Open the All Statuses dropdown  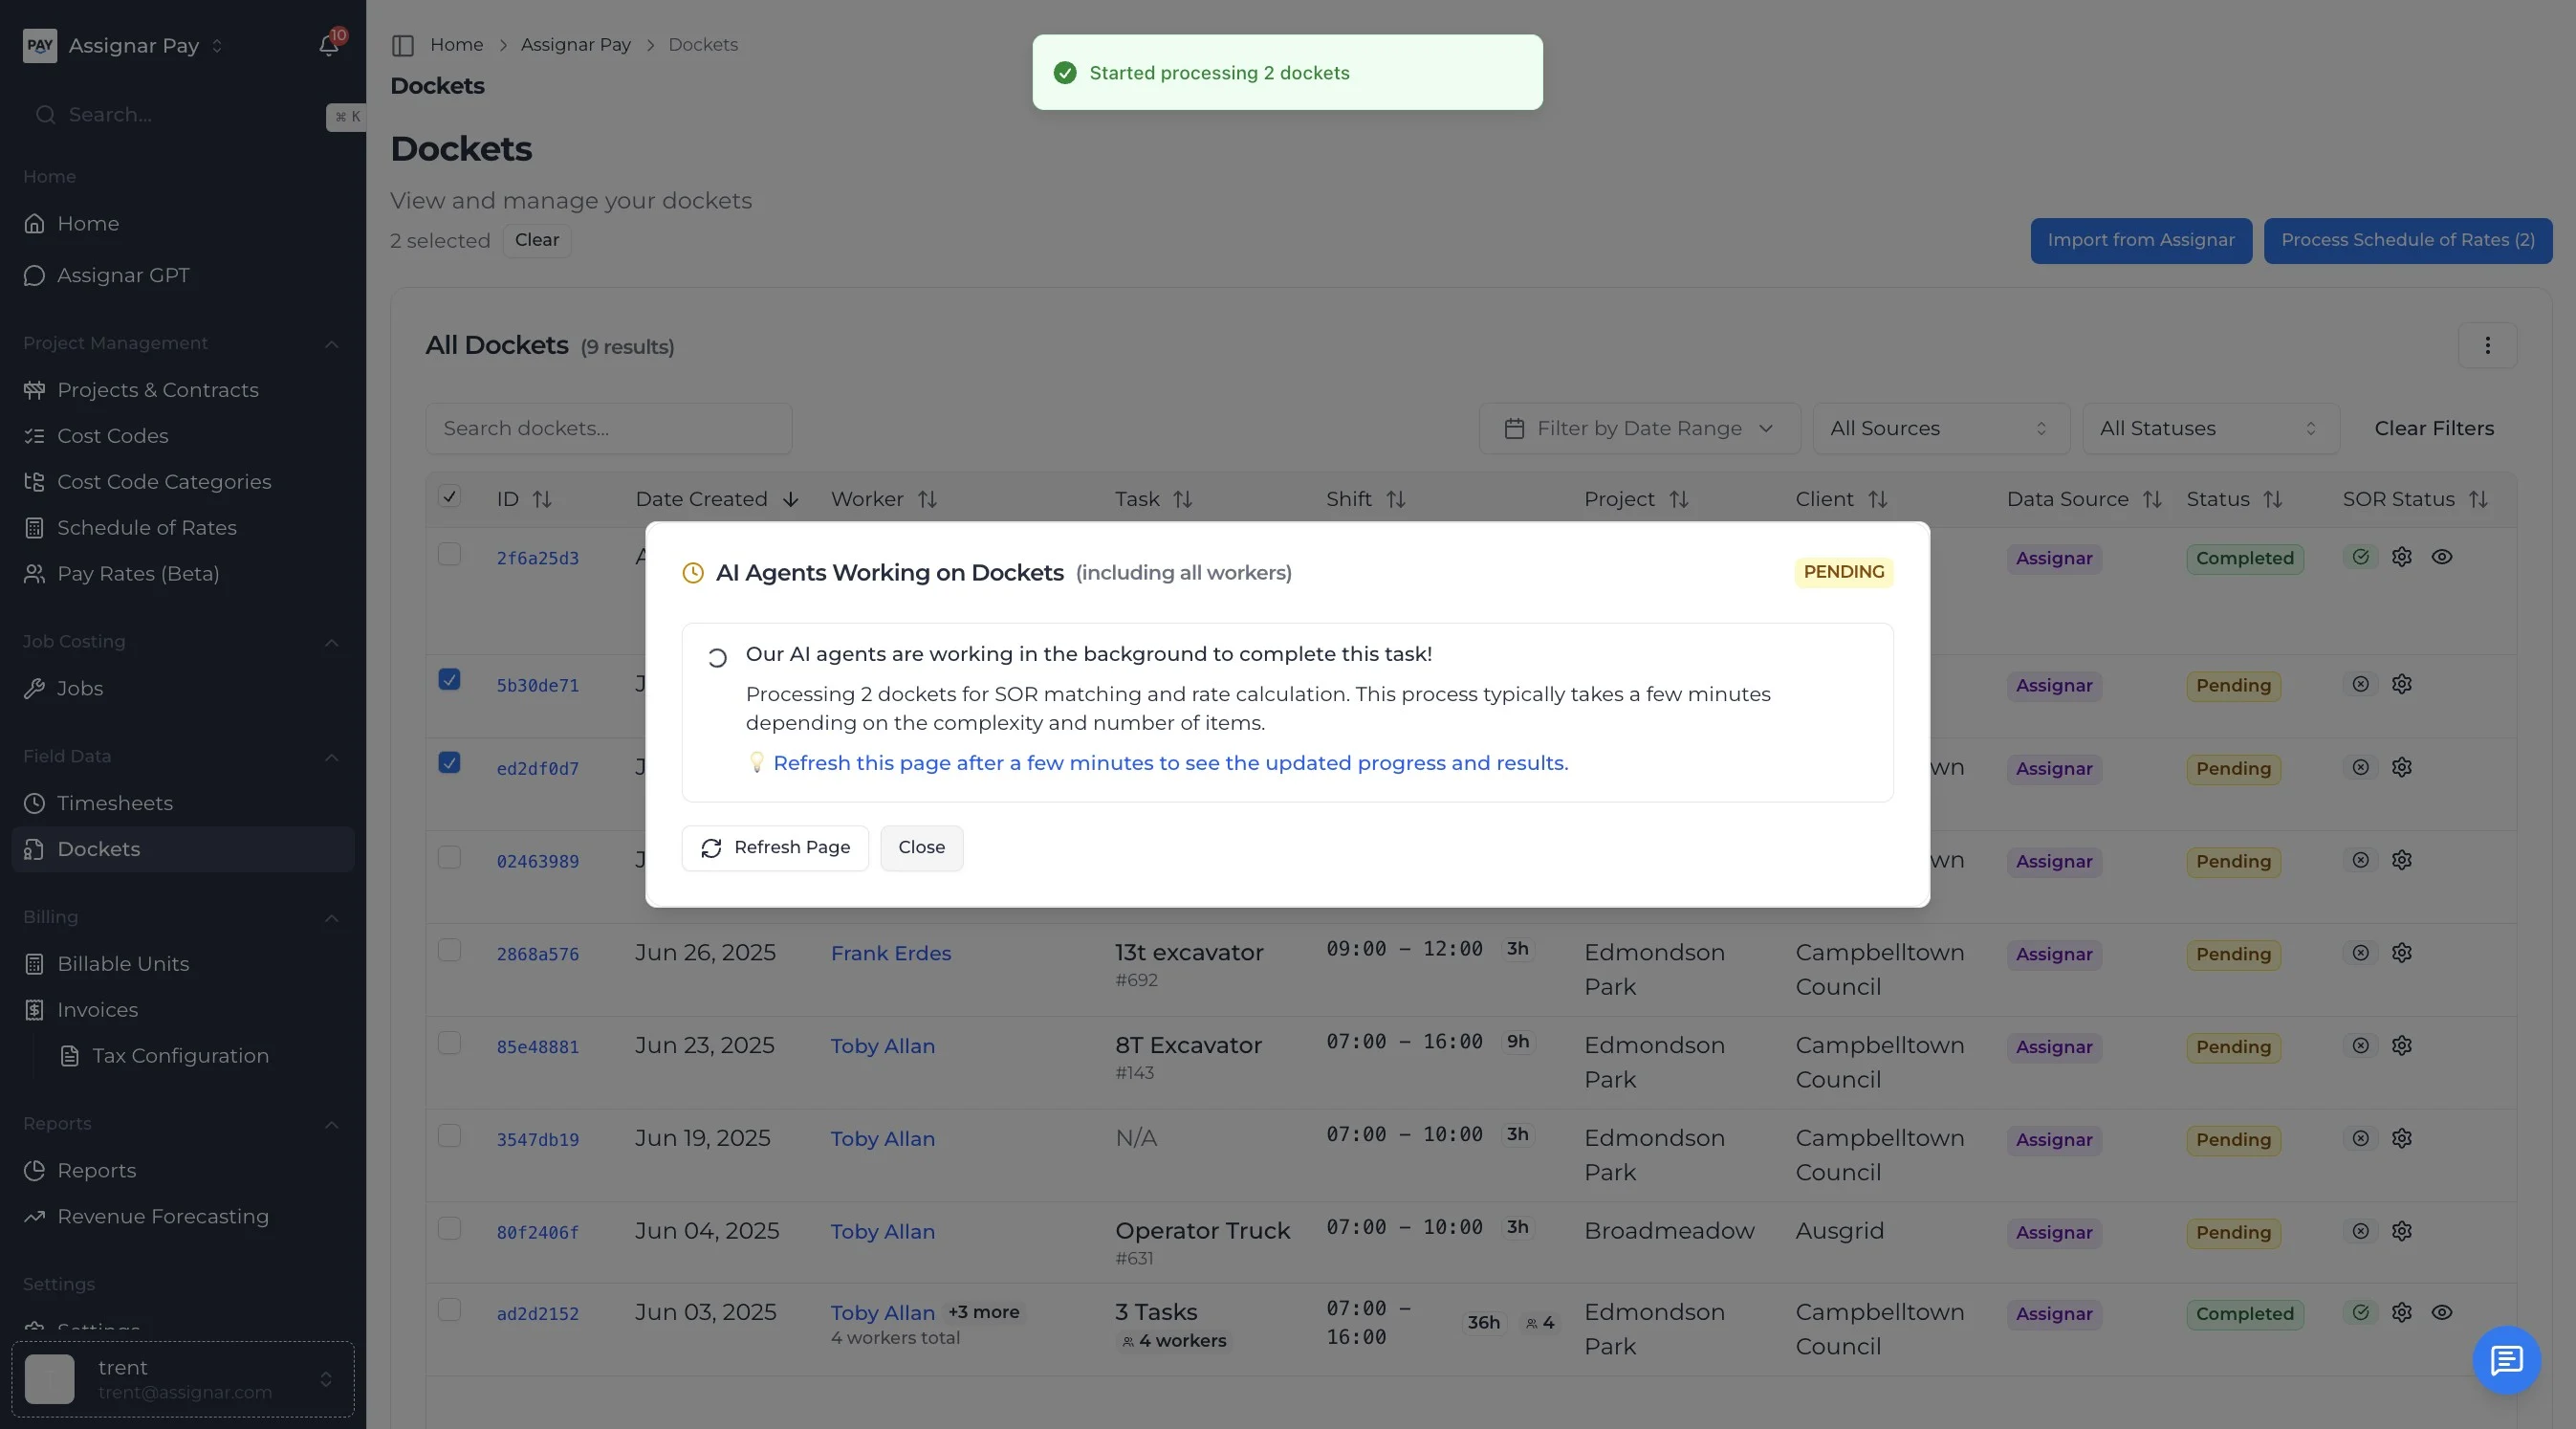tap(2209, 428)
